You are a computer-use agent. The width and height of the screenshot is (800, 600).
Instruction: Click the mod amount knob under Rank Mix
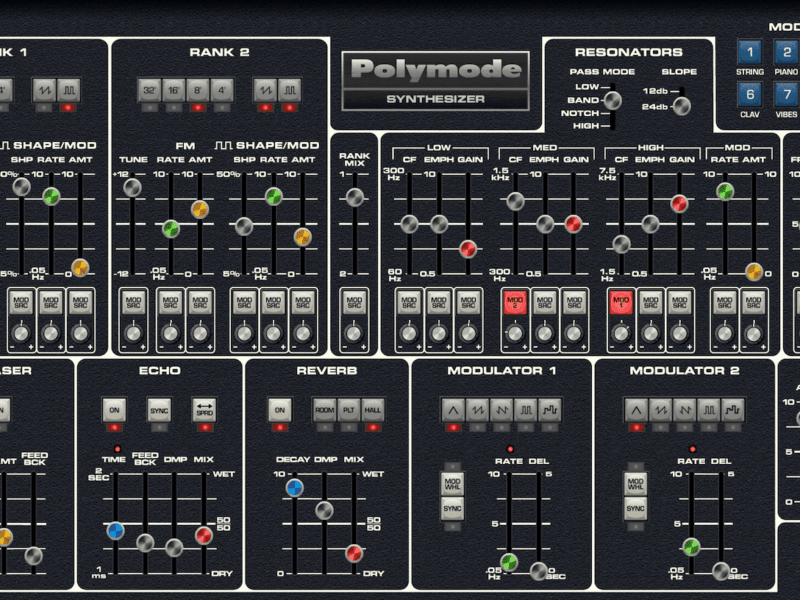(354, 333)
